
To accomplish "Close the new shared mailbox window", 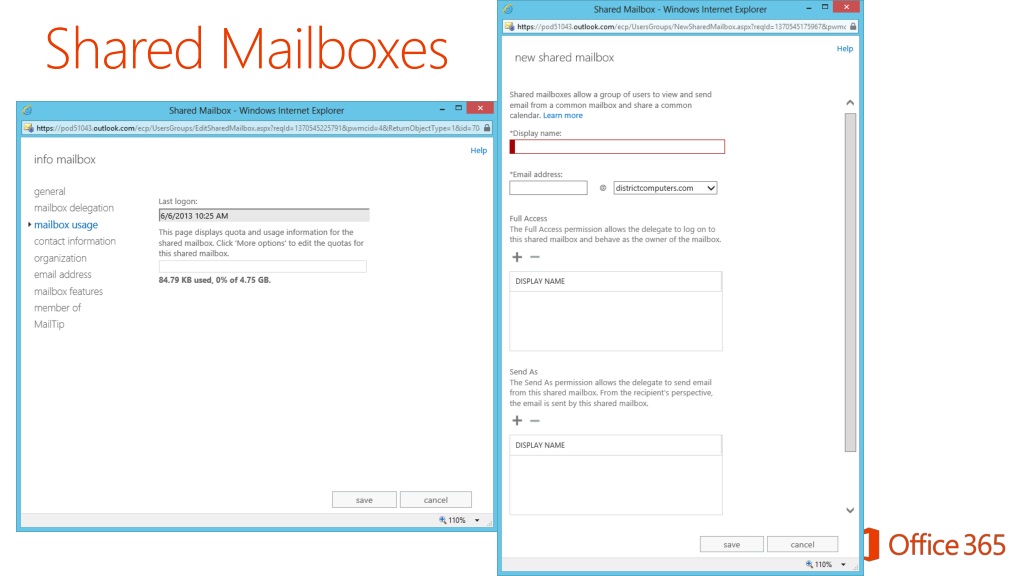I will coord(846,7).
